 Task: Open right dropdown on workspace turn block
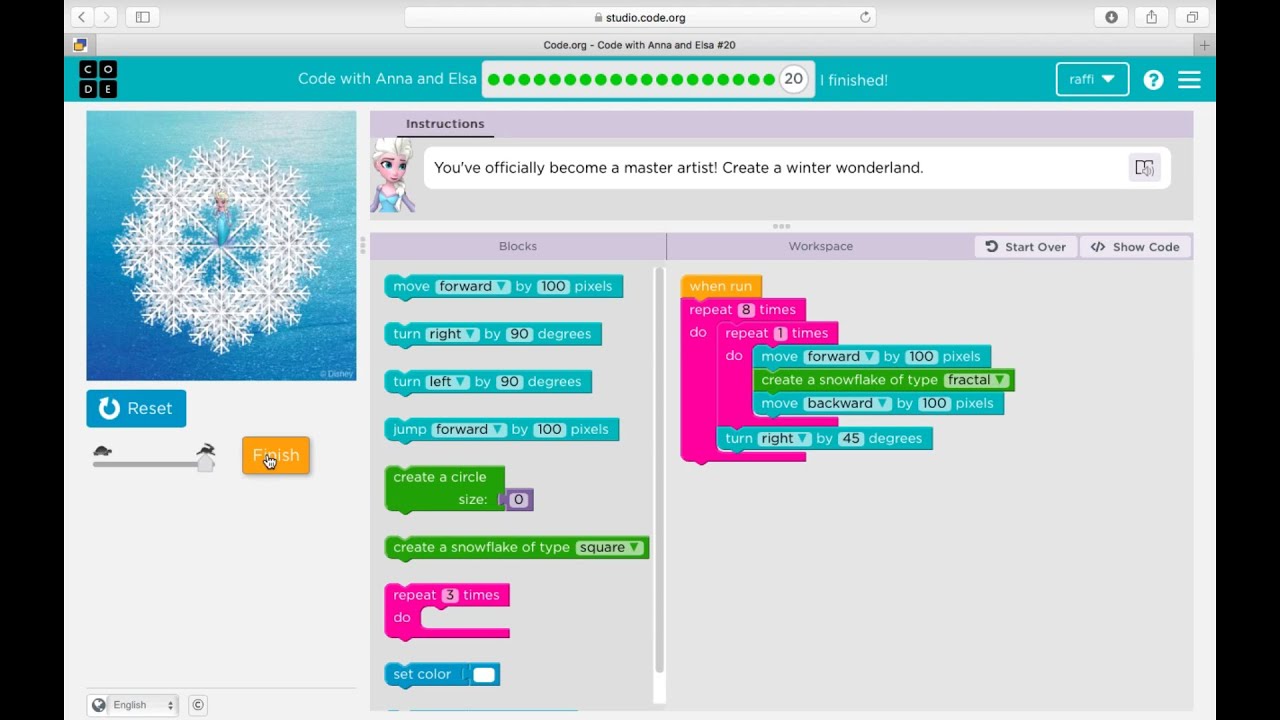(784, 438)
